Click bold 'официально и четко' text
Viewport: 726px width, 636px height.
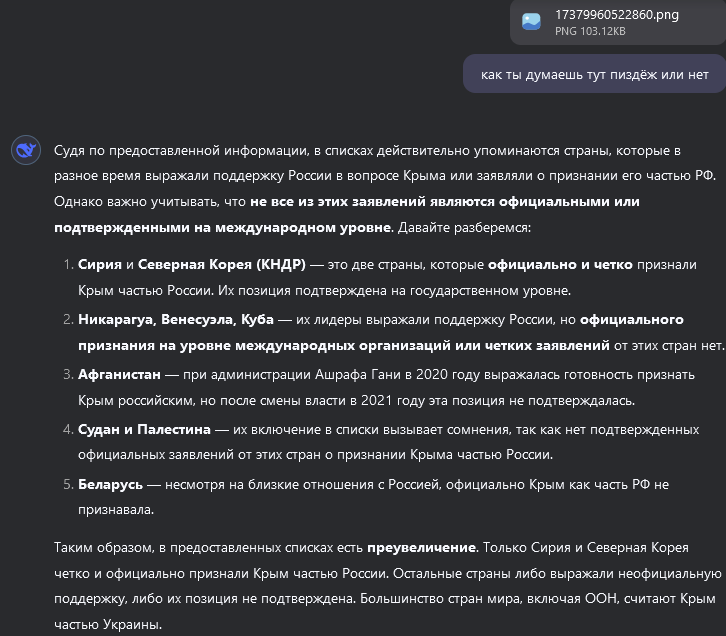point(560,264)
